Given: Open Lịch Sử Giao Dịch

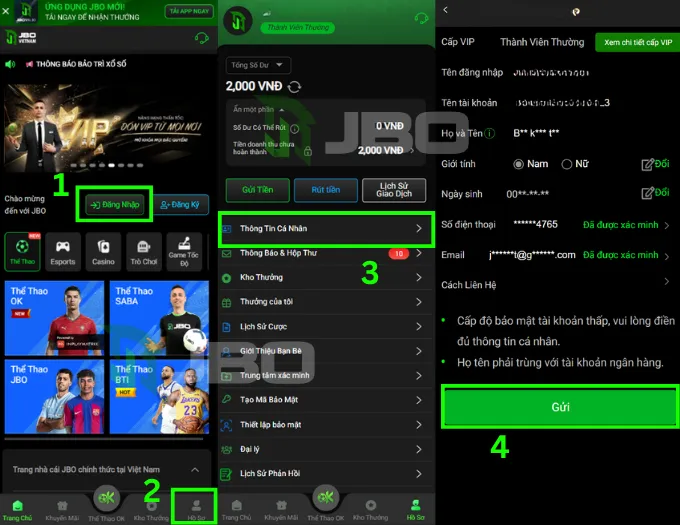Looking at the screenshot, I should [x=394, y=190].
